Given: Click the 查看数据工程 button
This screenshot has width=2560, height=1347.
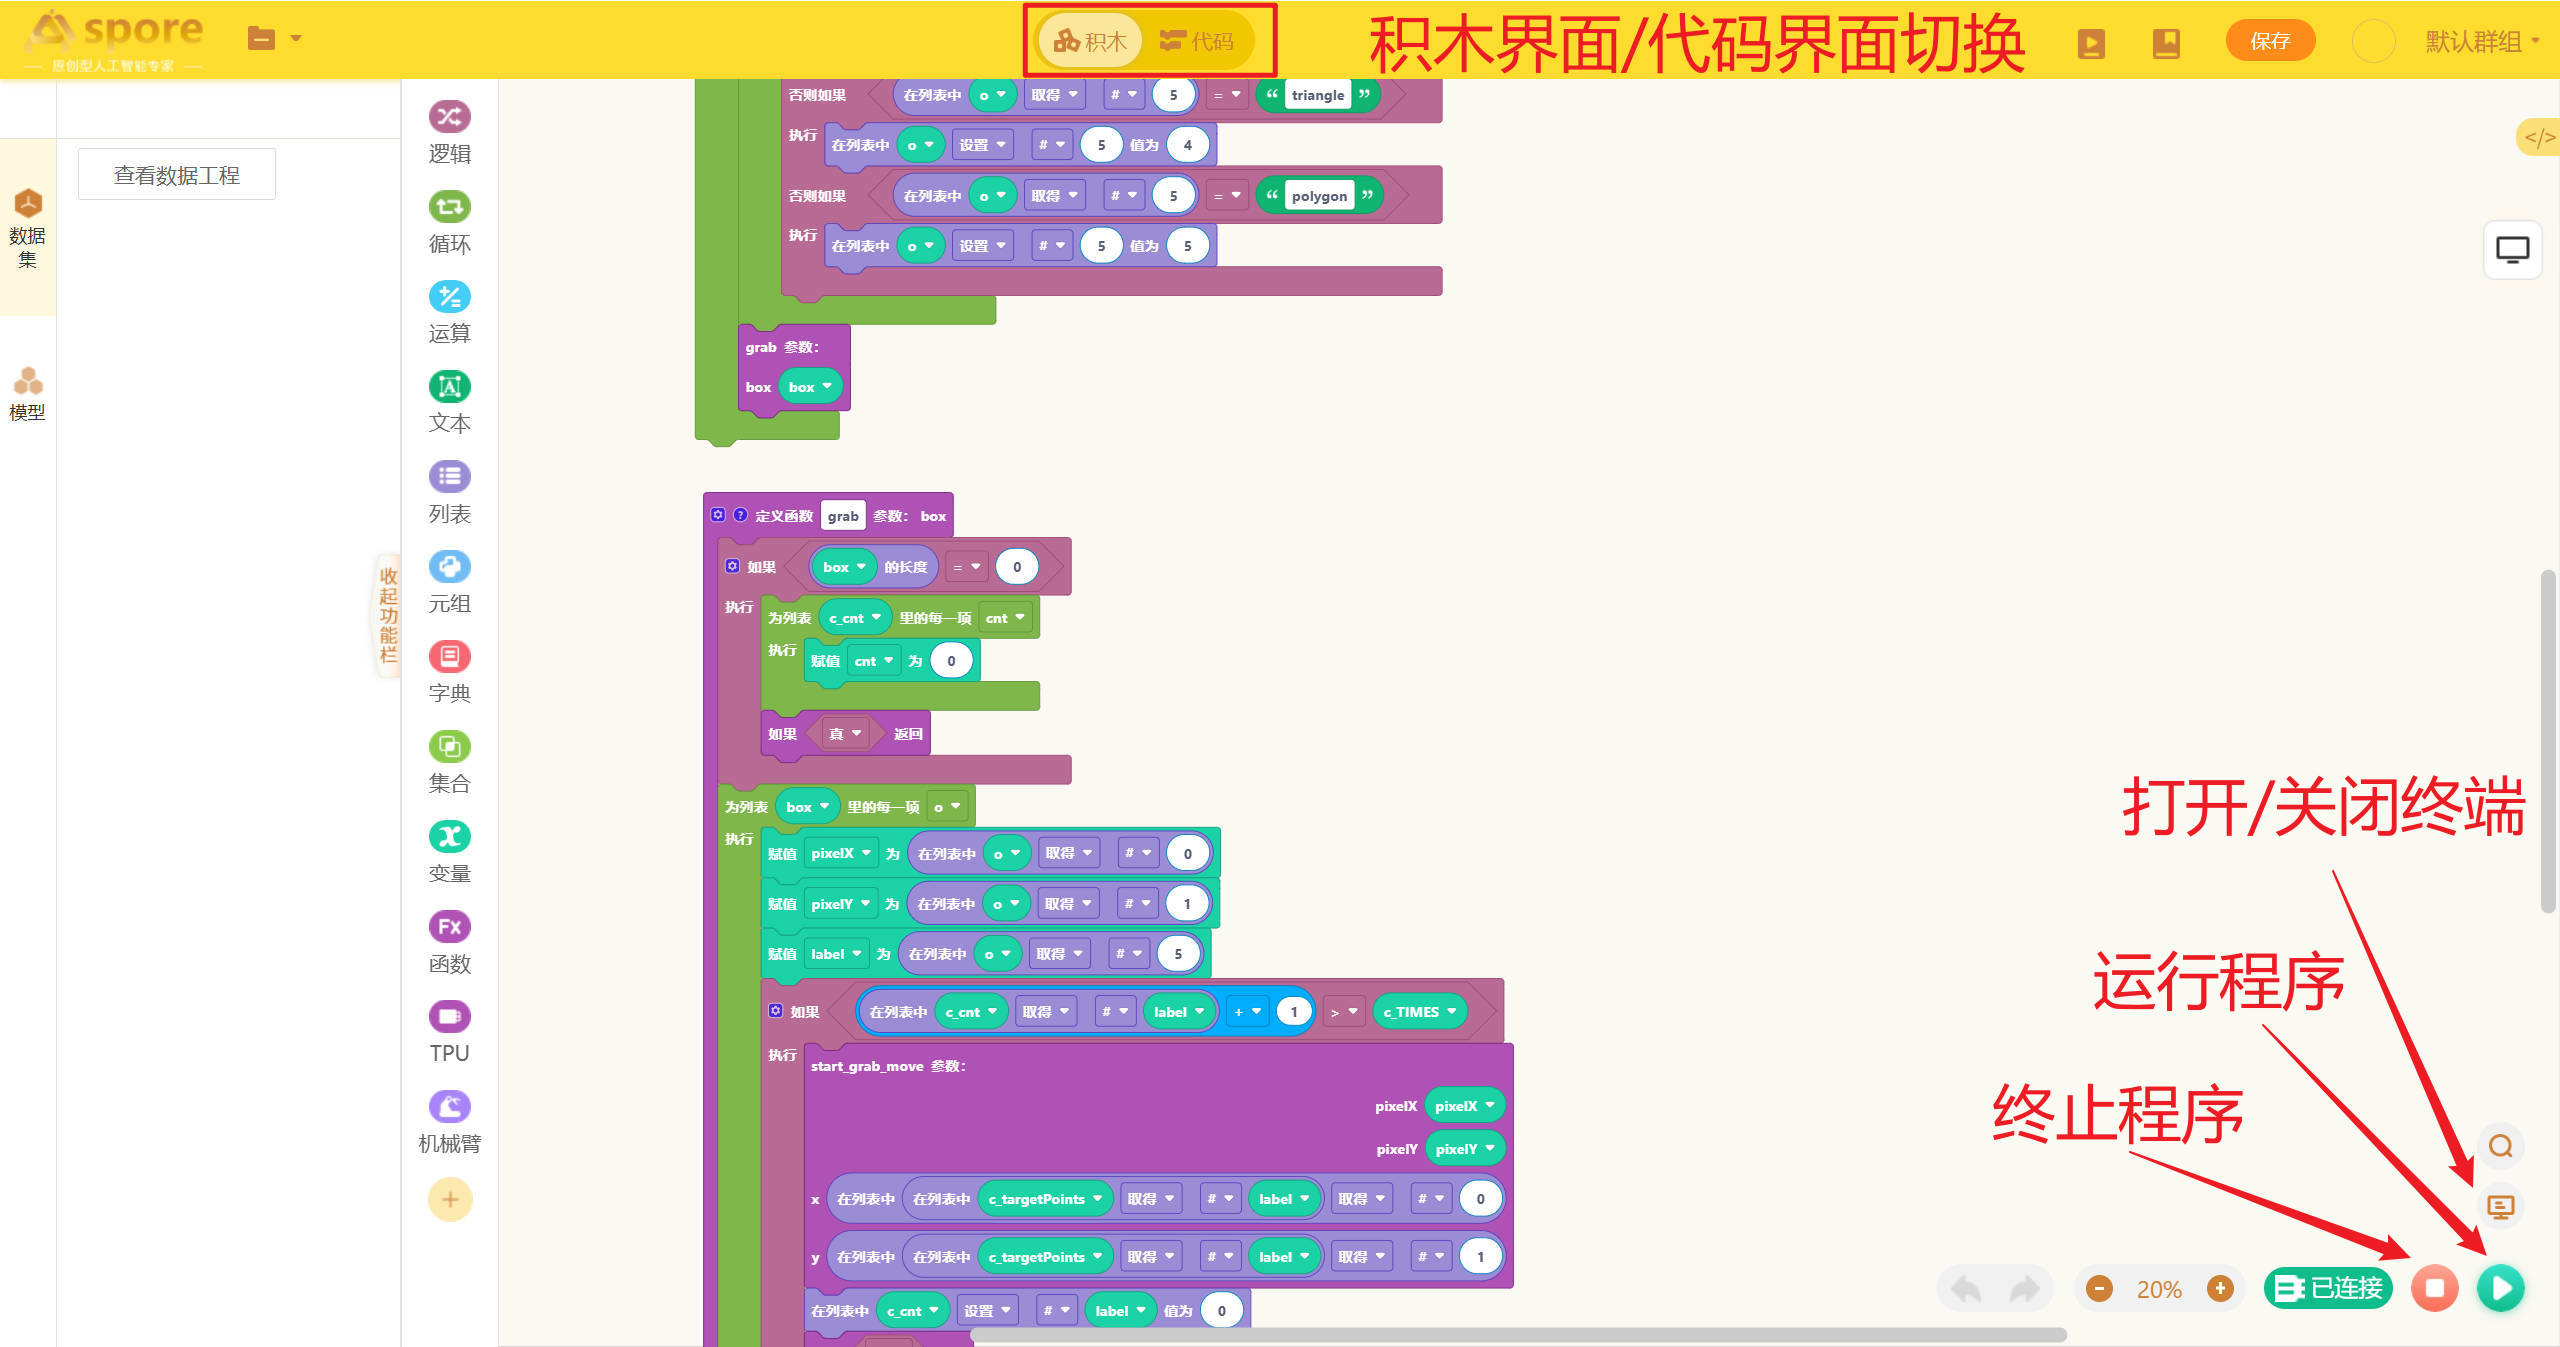Looking at the screenshot, I should tap(177, 175).
